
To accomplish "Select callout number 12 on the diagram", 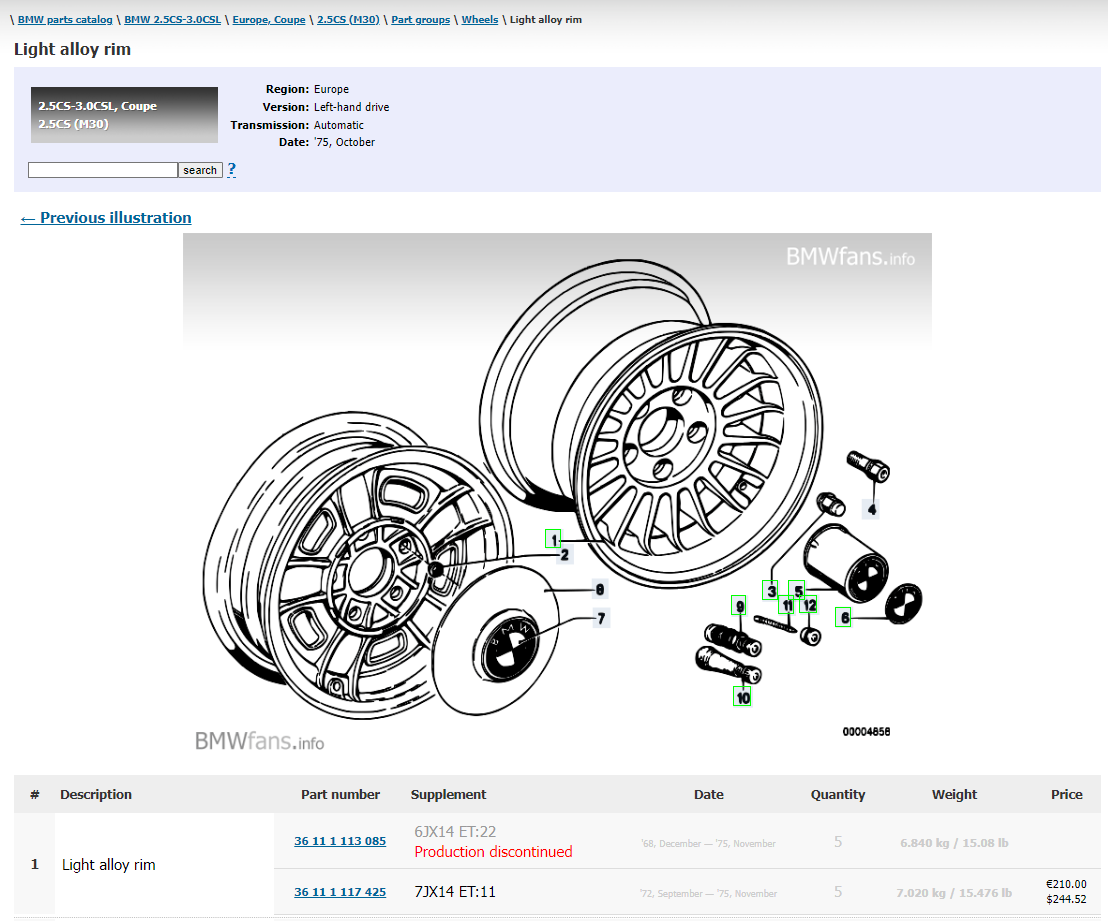I will [809, 605].
